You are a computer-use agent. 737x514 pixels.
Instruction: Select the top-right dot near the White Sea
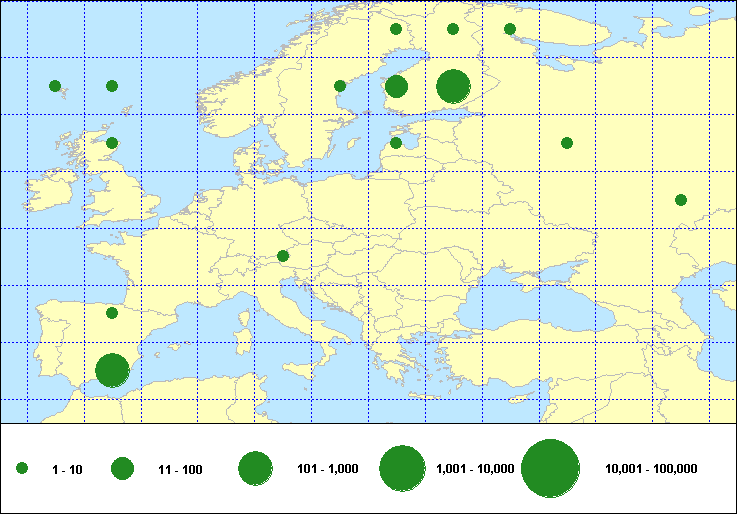[510, 29]
